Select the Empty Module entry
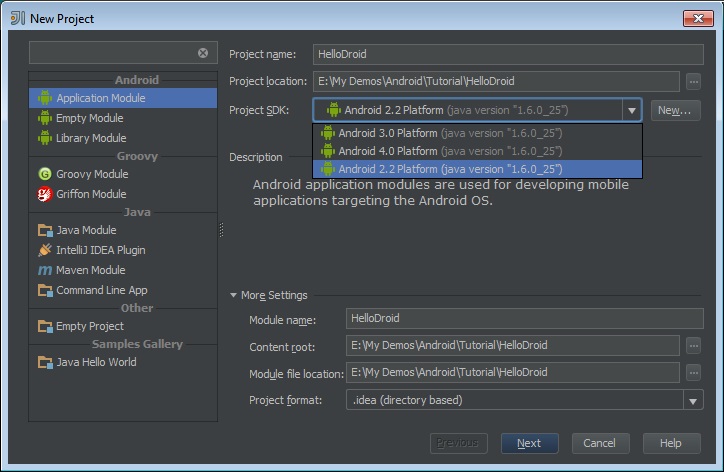The image size is (724, 472). 123,118
